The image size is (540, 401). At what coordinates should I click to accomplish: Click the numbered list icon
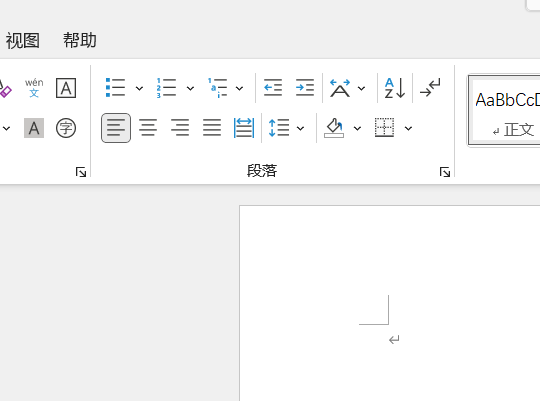[x=166, y=88]
